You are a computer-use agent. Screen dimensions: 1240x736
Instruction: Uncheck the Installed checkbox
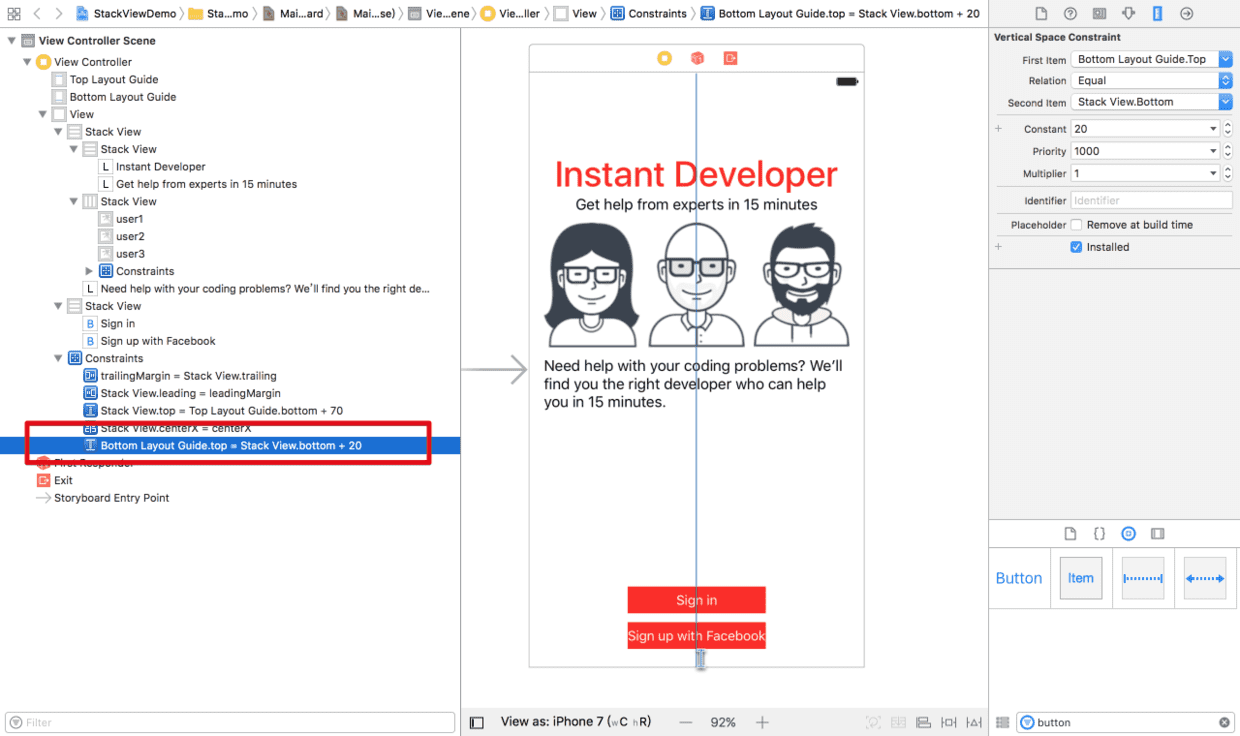[1076, 247]
